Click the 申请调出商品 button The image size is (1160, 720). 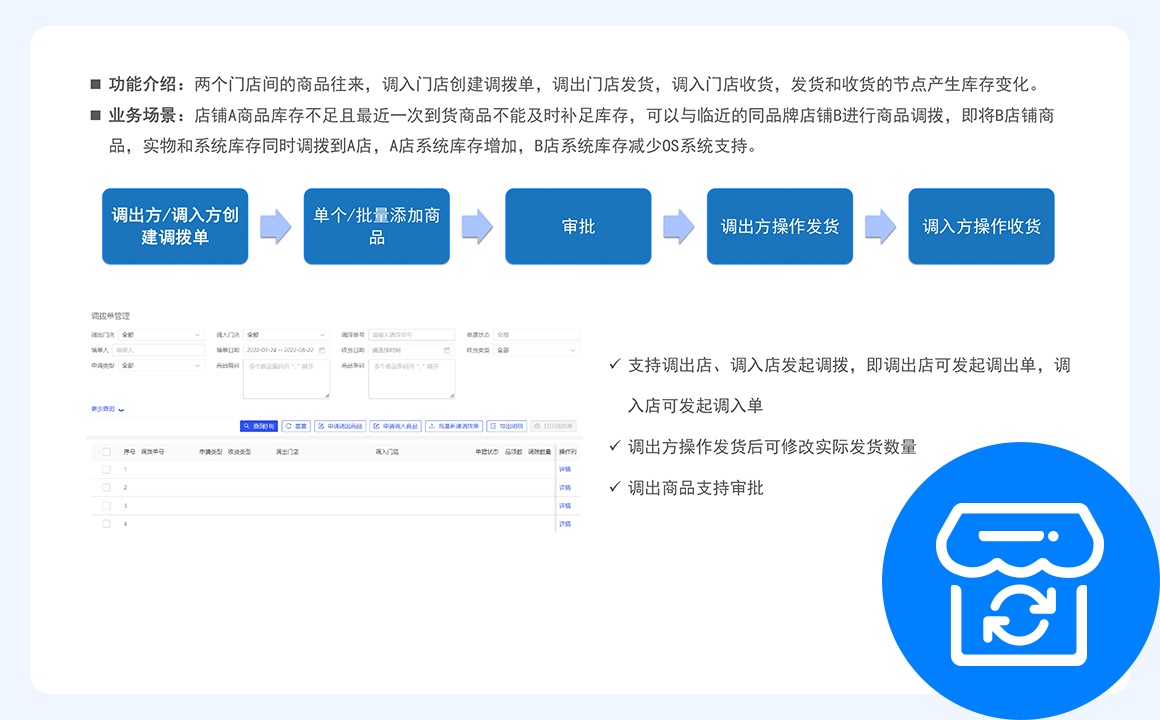click(340, 426)
